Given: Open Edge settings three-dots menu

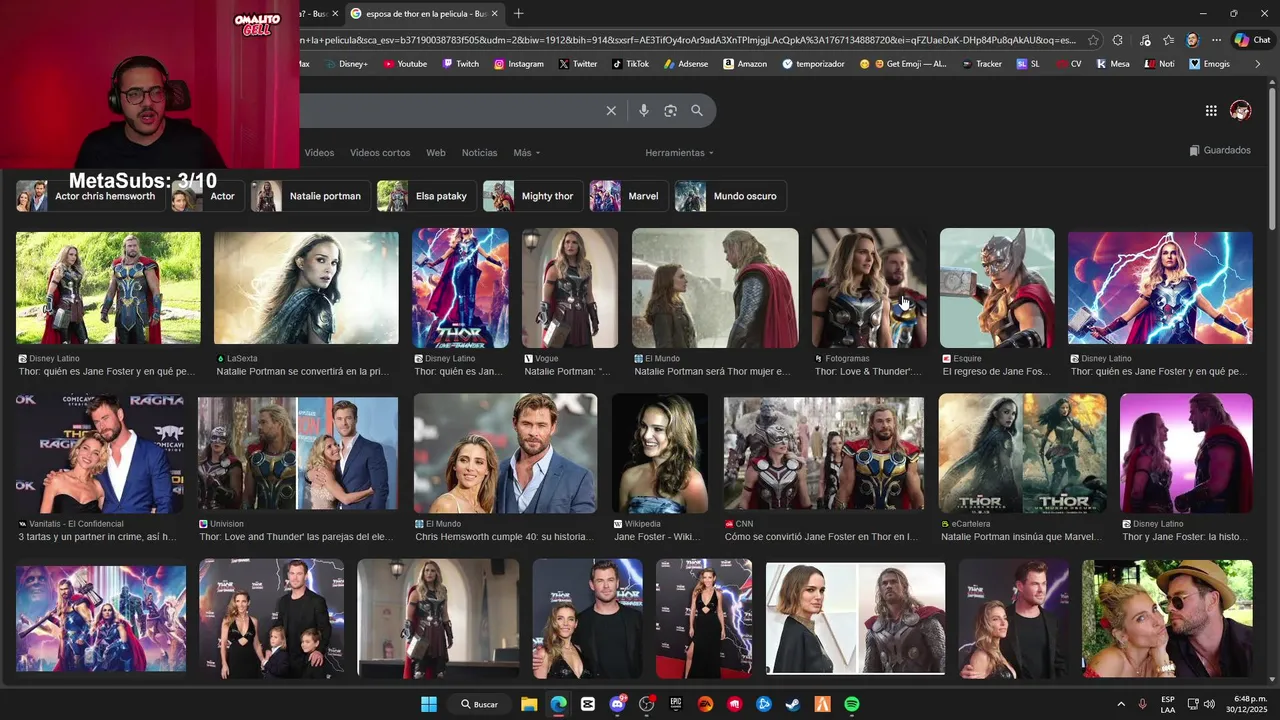Looking at the screenshot, I should point(1216,40).
